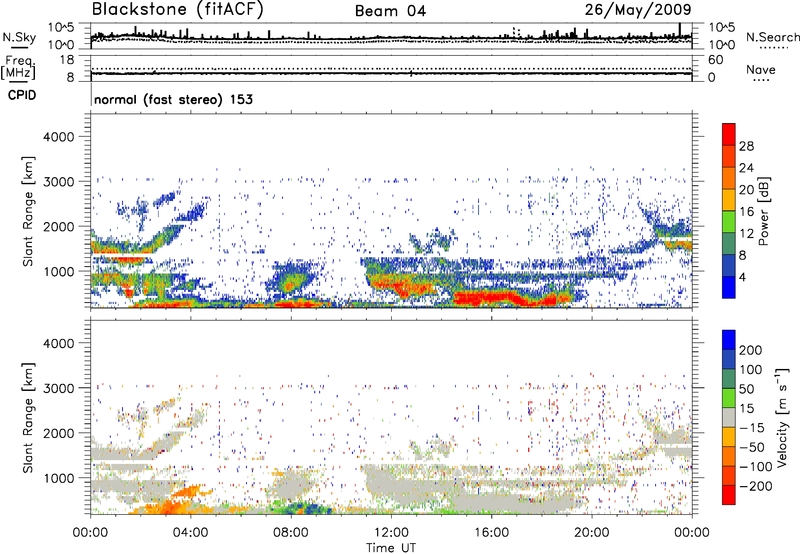Click the 'Beam 04' heading
The height and width of the screenshot is (554, 800).
[390, 11]
